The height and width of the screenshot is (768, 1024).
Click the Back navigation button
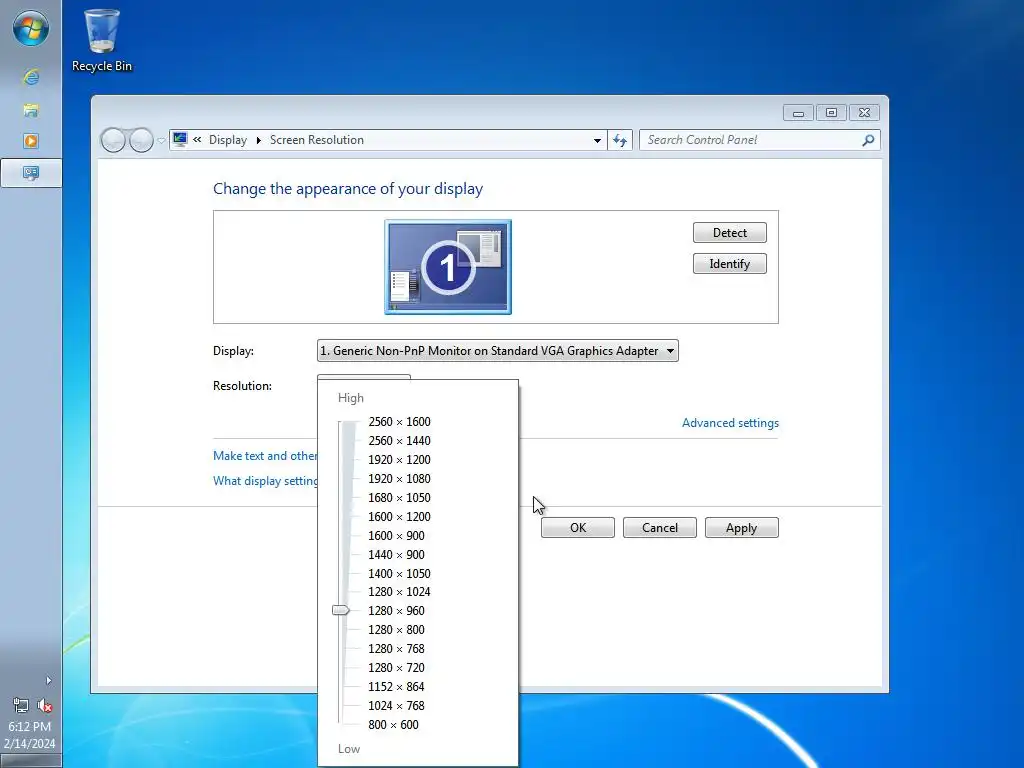(x=113, y=140)
